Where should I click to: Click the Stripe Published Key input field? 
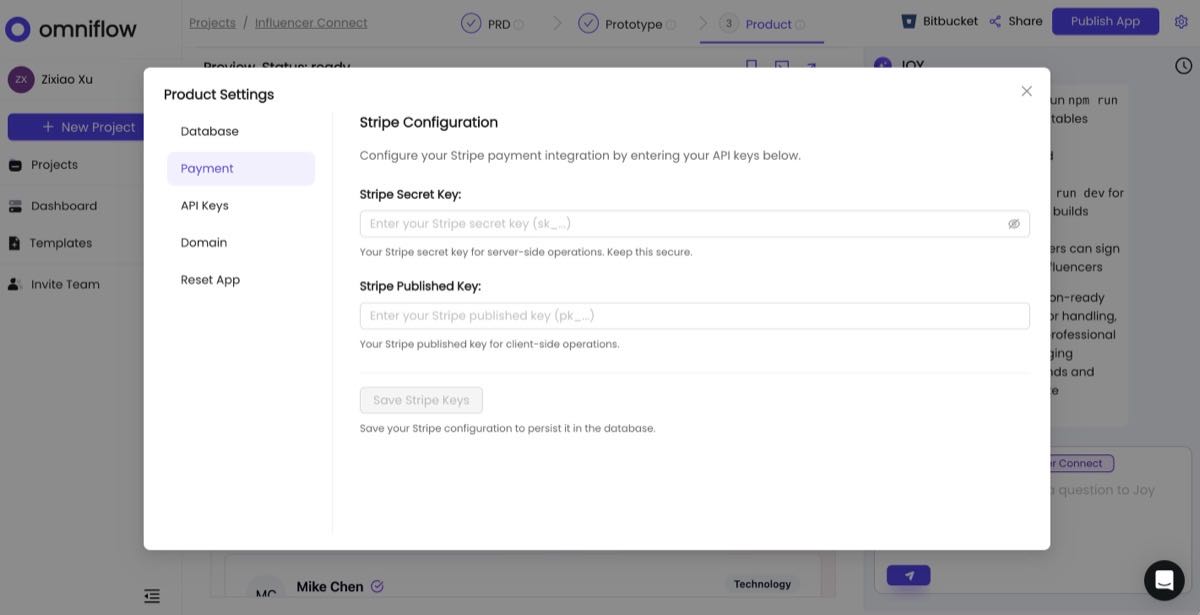(694, 315)
